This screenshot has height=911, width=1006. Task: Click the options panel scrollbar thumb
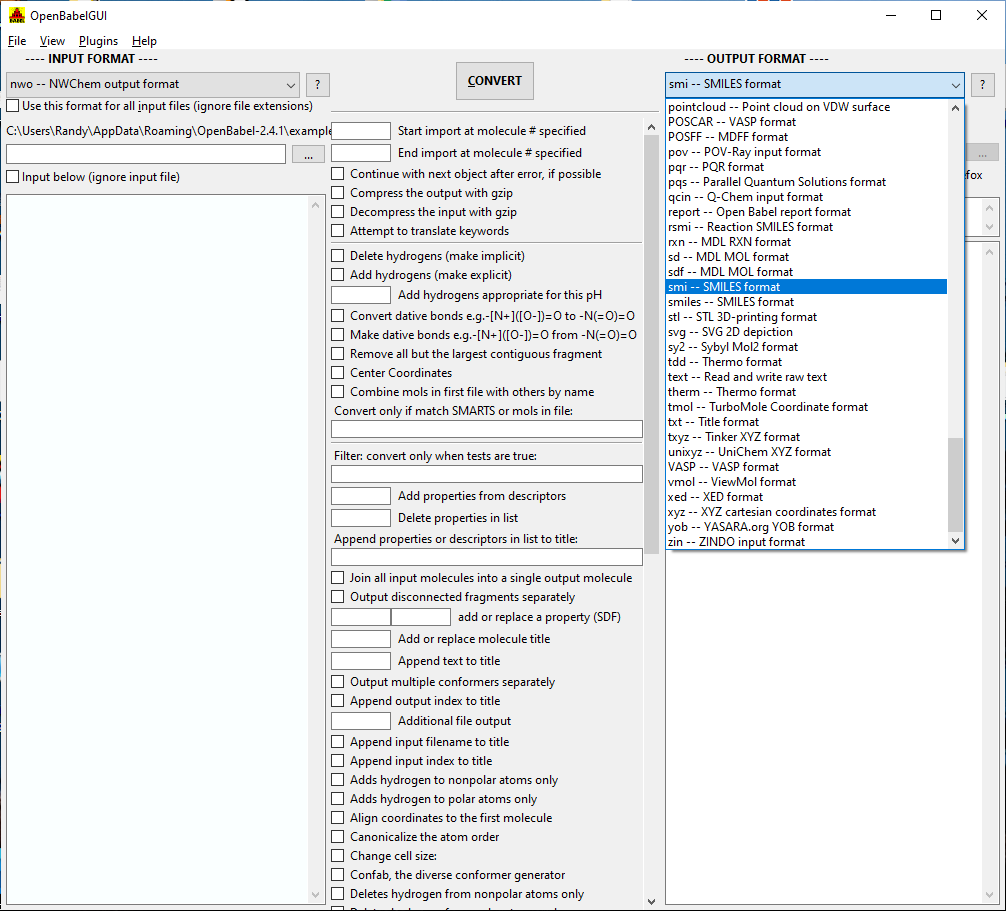[x=651, y=345]
